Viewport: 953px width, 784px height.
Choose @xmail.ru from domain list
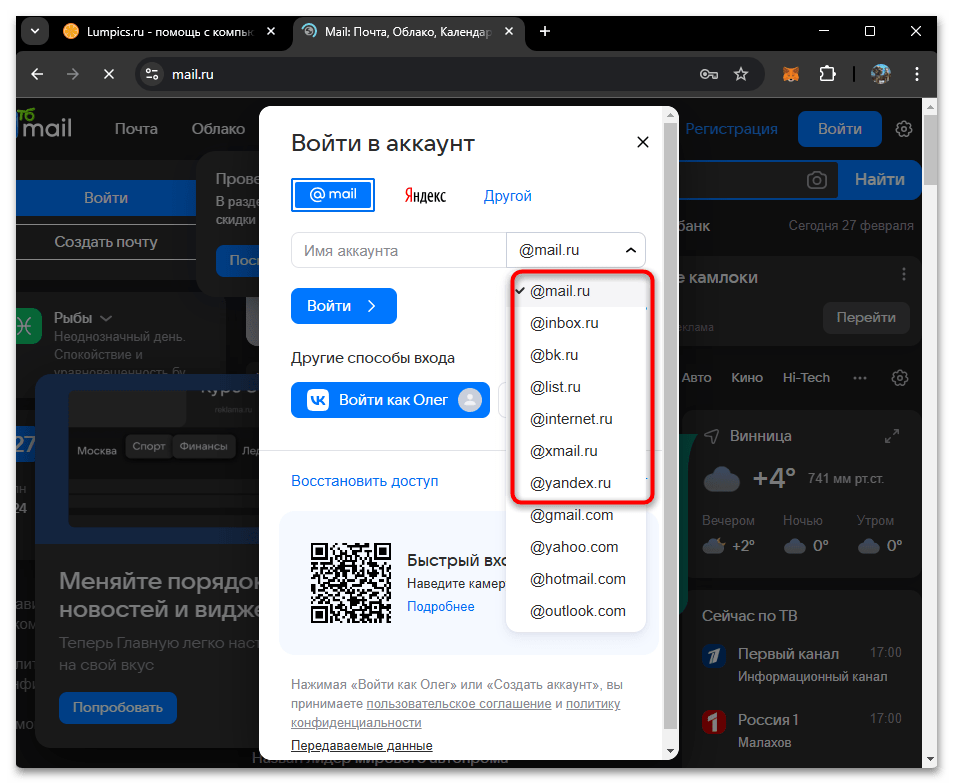coord(576,451)
